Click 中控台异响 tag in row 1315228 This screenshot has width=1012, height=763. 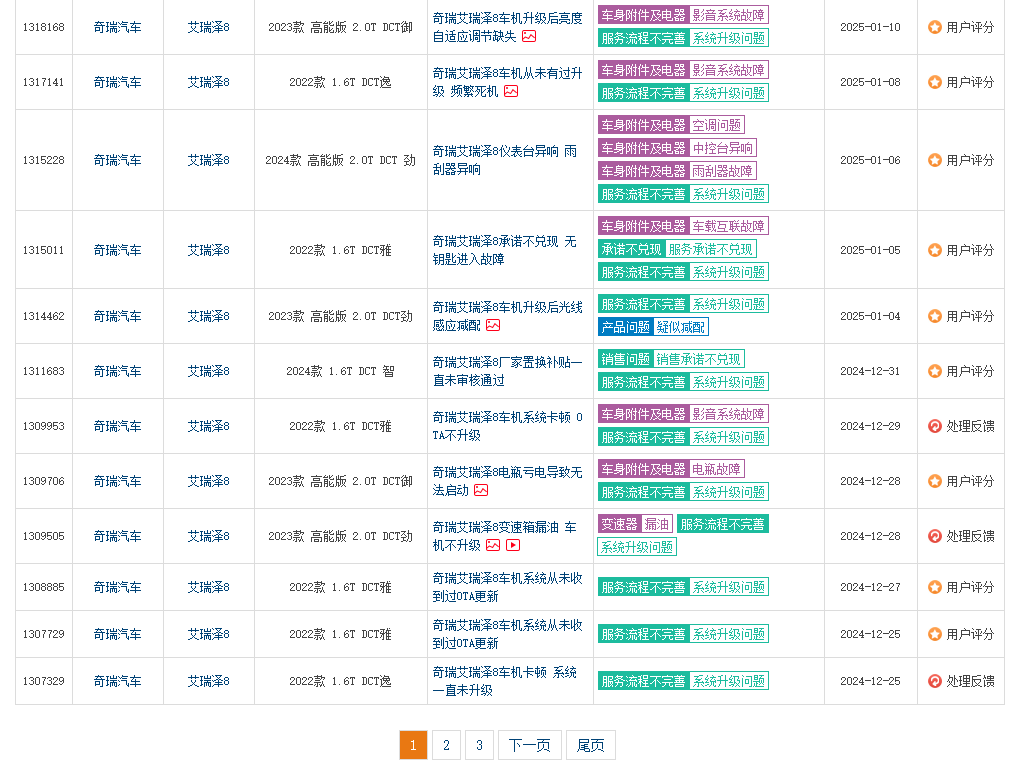(723, 148)
